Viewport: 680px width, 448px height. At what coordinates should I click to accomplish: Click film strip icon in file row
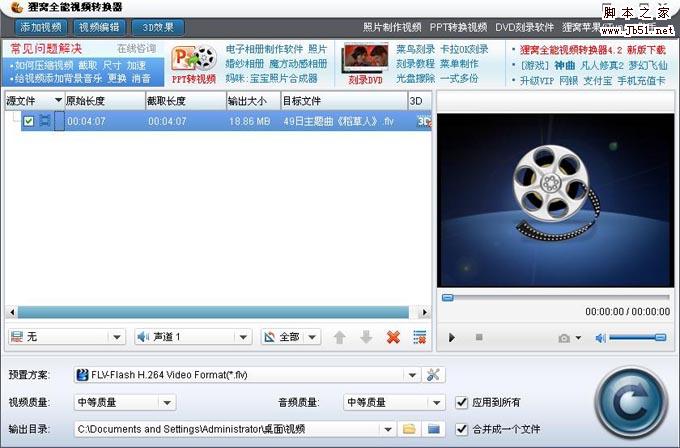[x=45, y=121]
